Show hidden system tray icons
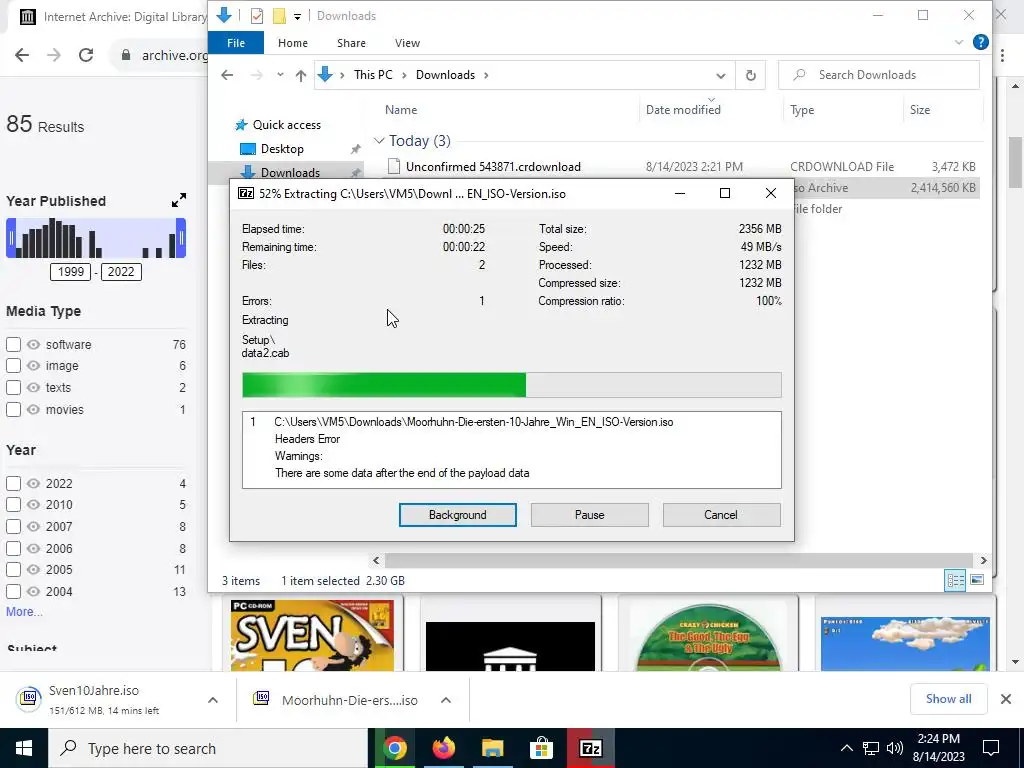This screenshot has height=768, width=1024. point(846,748)
